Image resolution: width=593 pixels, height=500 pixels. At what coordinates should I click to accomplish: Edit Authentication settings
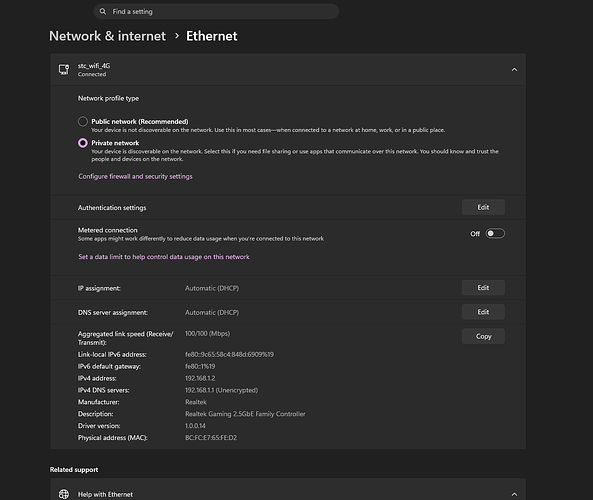[x=483, y=207]
